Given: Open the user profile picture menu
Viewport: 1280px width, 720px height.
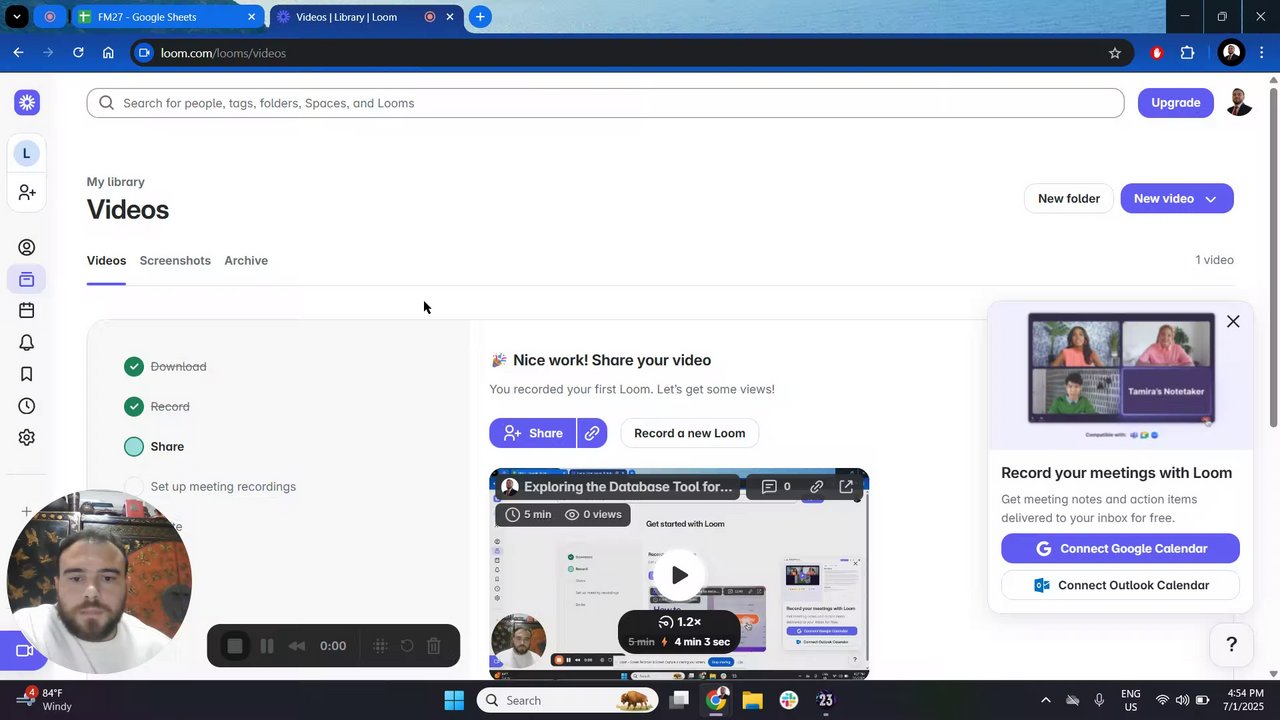Looking at the screenshot, I should coord(1239,102).
